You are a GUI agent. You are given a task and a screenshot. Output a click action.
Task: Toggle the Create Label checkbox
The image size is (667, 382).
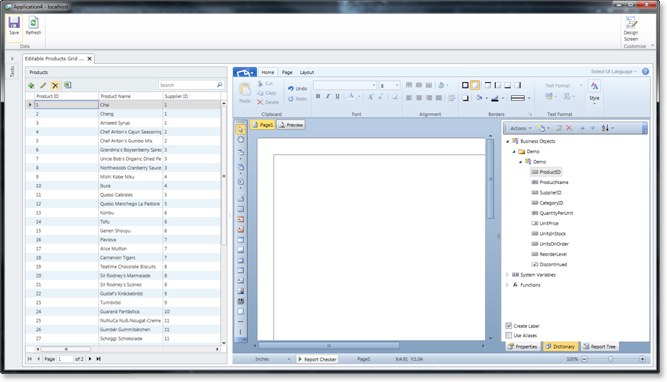(508, 326)
